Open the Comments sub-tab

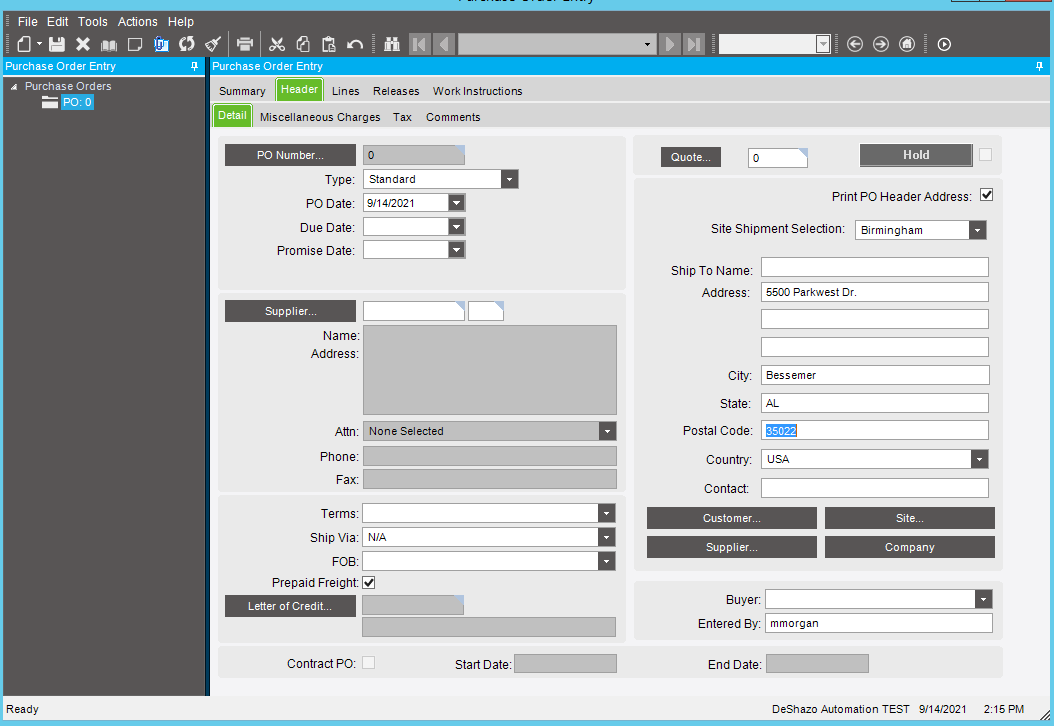[453, 117]
